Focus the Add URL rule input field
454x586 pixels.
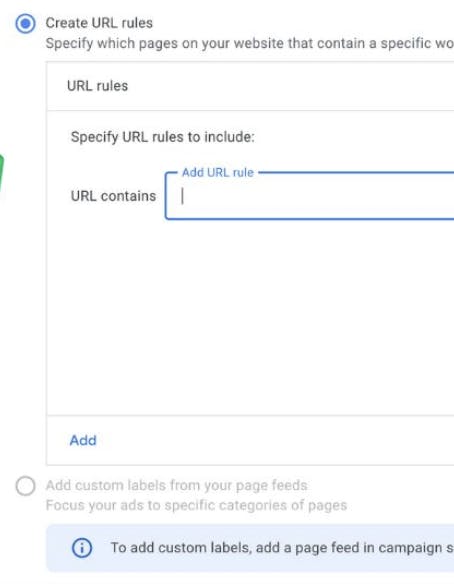coord(309,196)
